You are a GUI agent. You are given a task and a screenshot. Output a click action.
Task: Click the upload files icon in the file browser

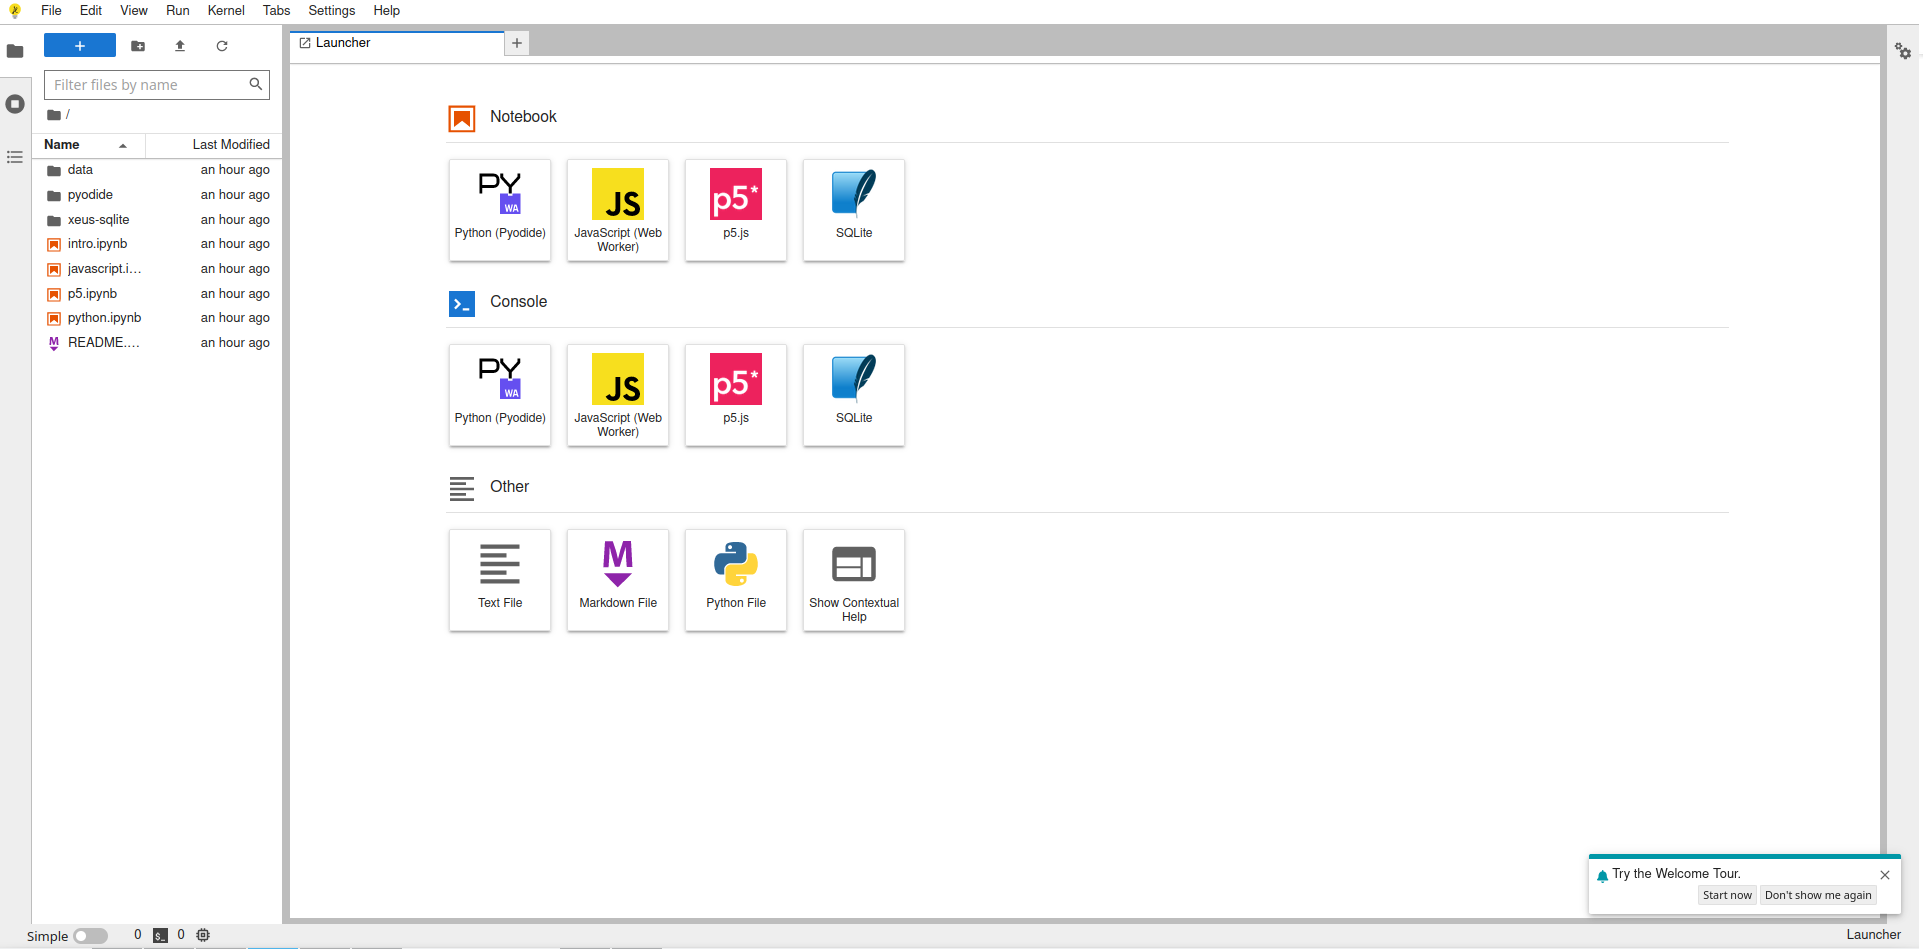tap(180, 46)
